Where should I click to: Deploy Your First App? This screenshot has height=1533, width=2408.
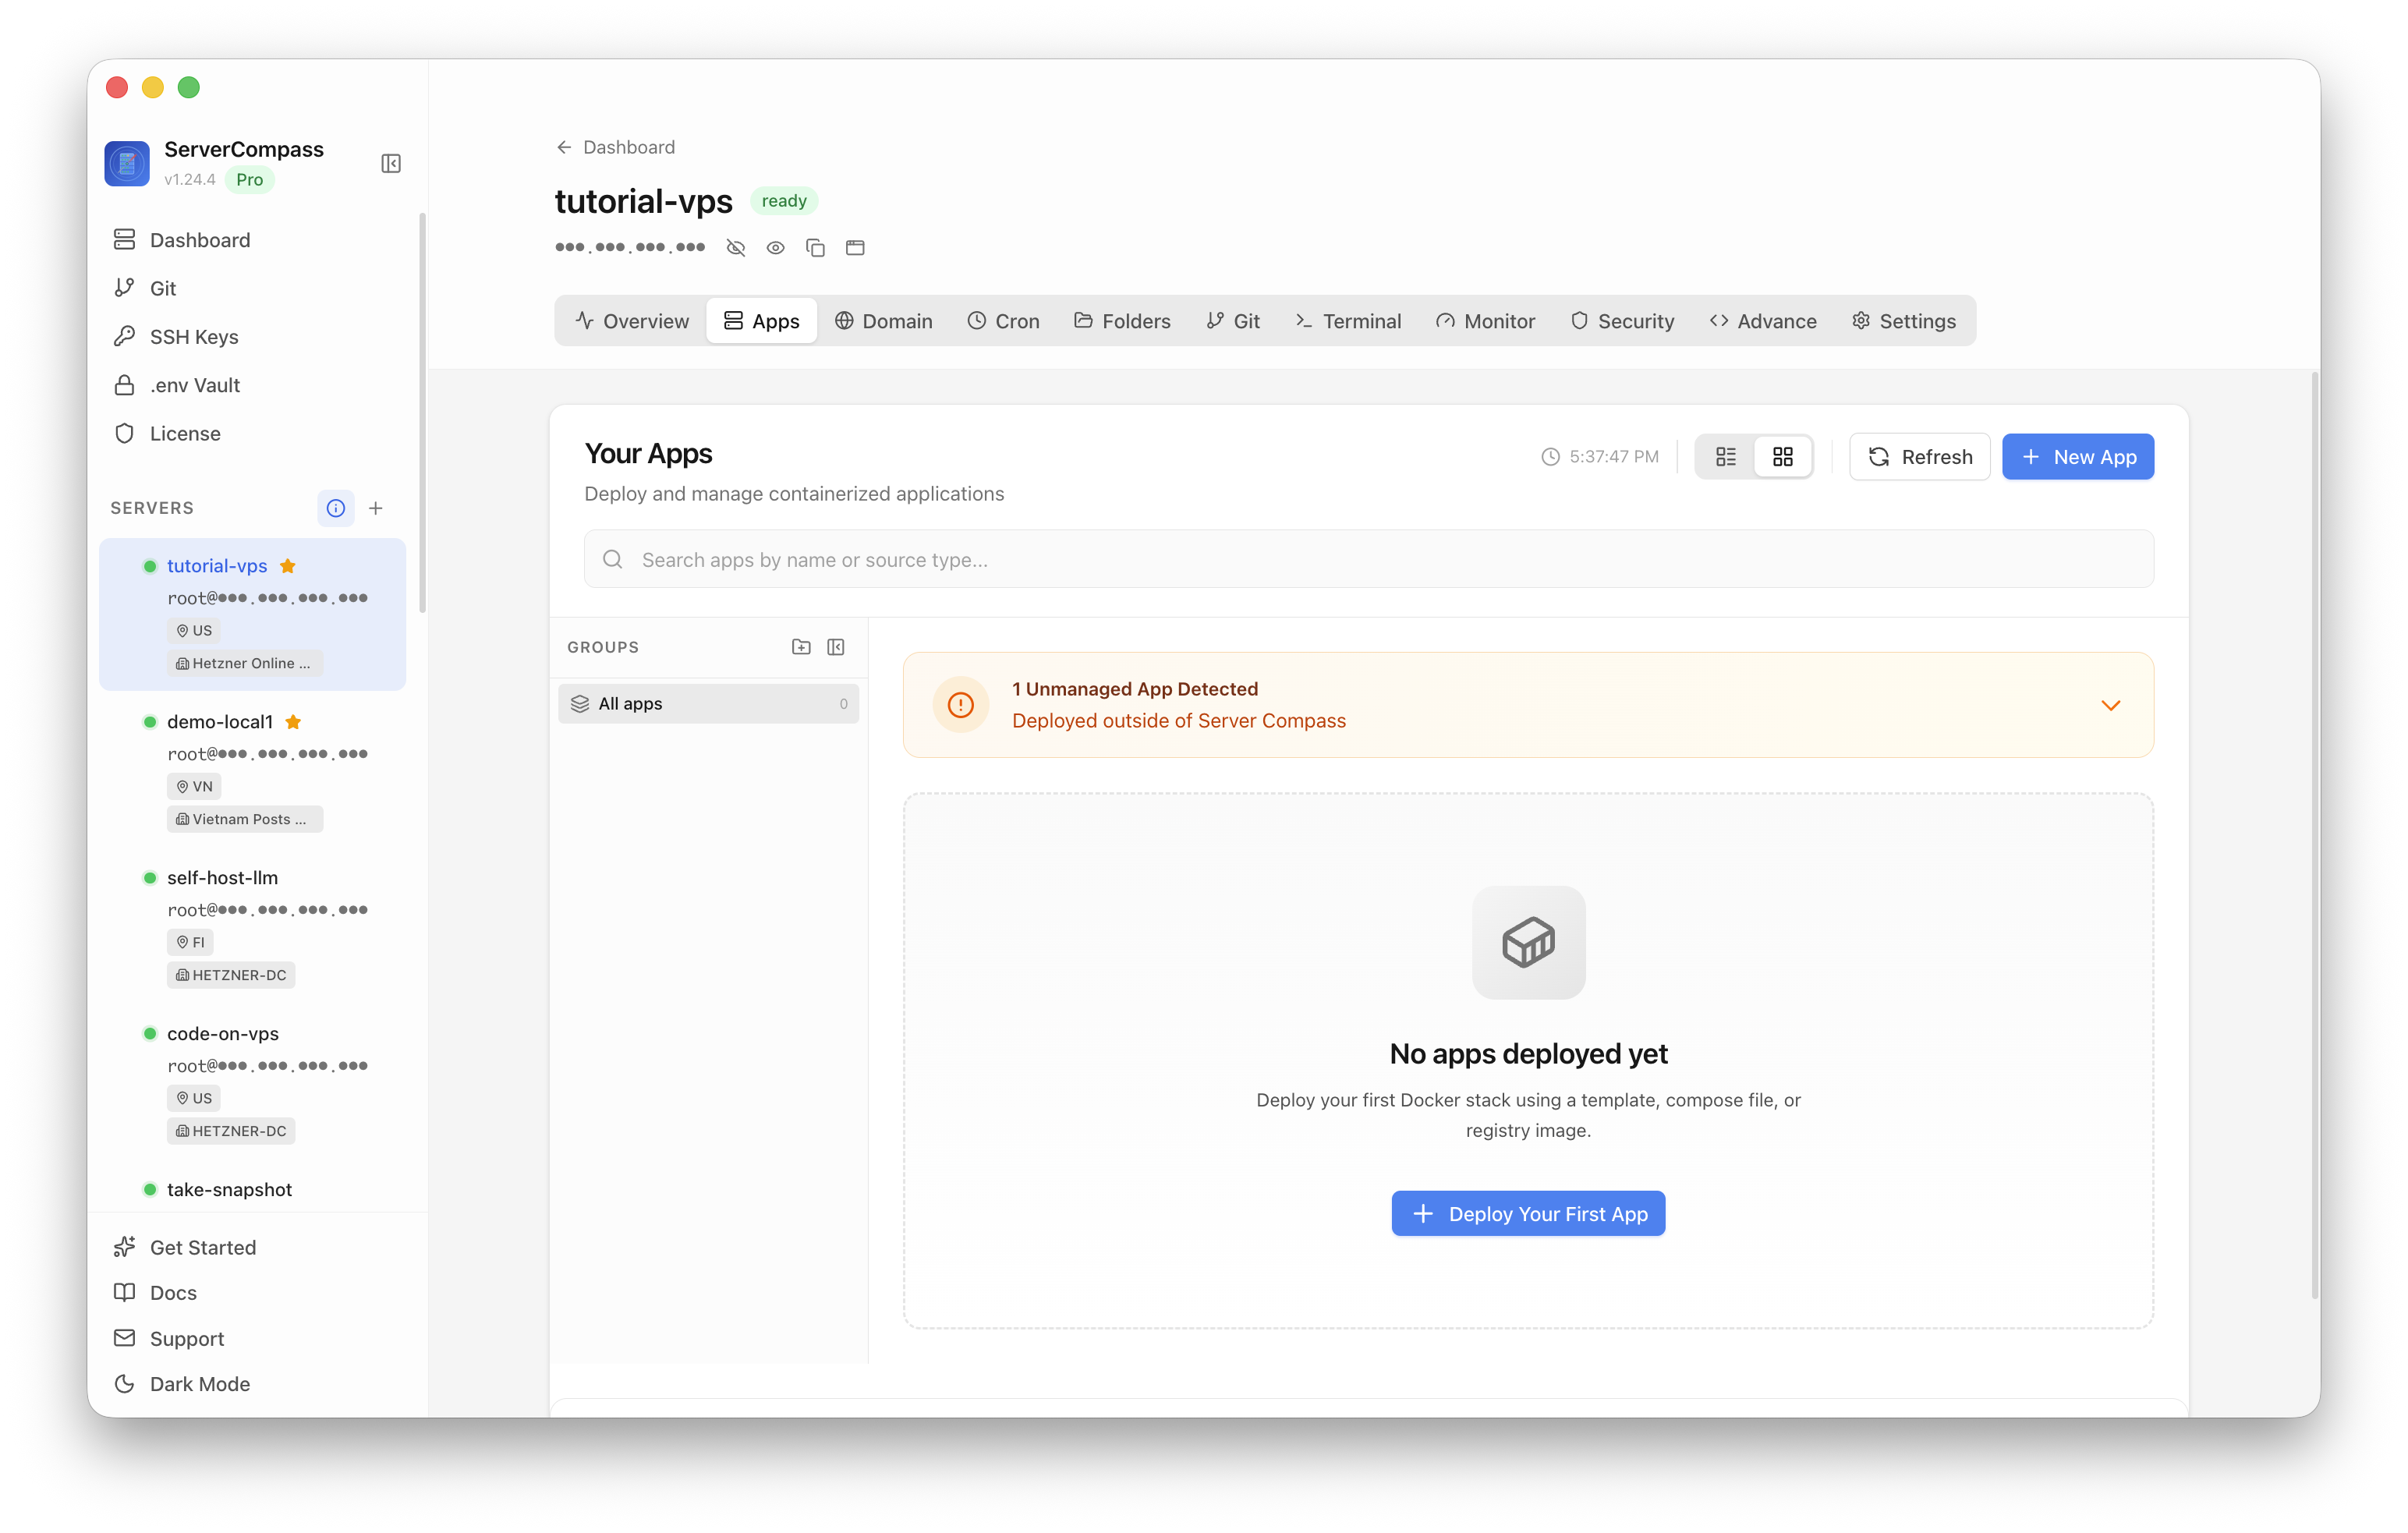(1528, 1213)
